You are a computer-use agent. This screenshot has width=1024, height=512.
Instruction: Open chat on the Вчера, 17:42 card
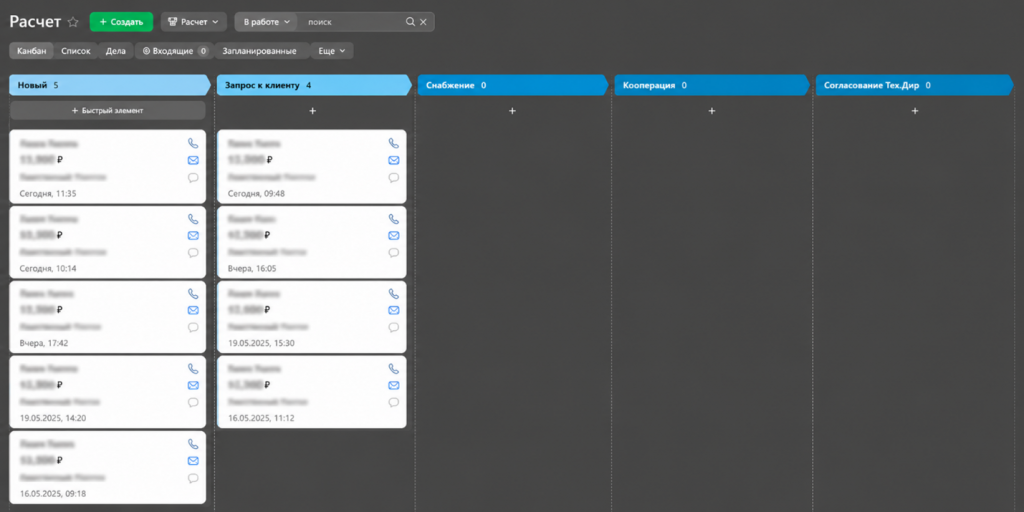[x=193, y=327]
